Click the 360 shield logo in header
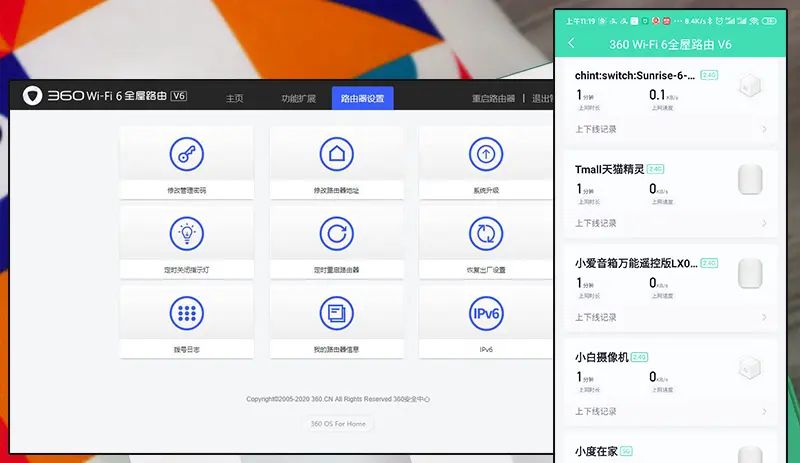800x463 pixels. (x=32, y=95)
